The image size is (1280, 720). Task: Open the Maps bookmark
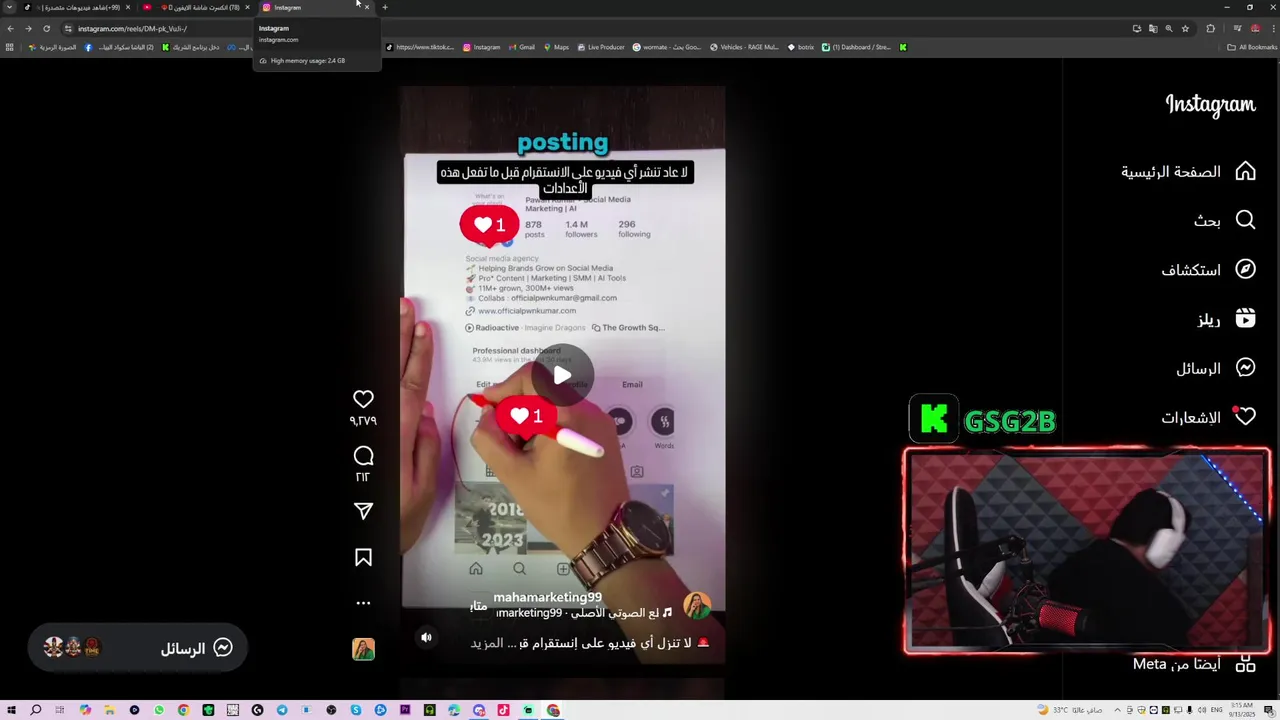tap(555, 47)
